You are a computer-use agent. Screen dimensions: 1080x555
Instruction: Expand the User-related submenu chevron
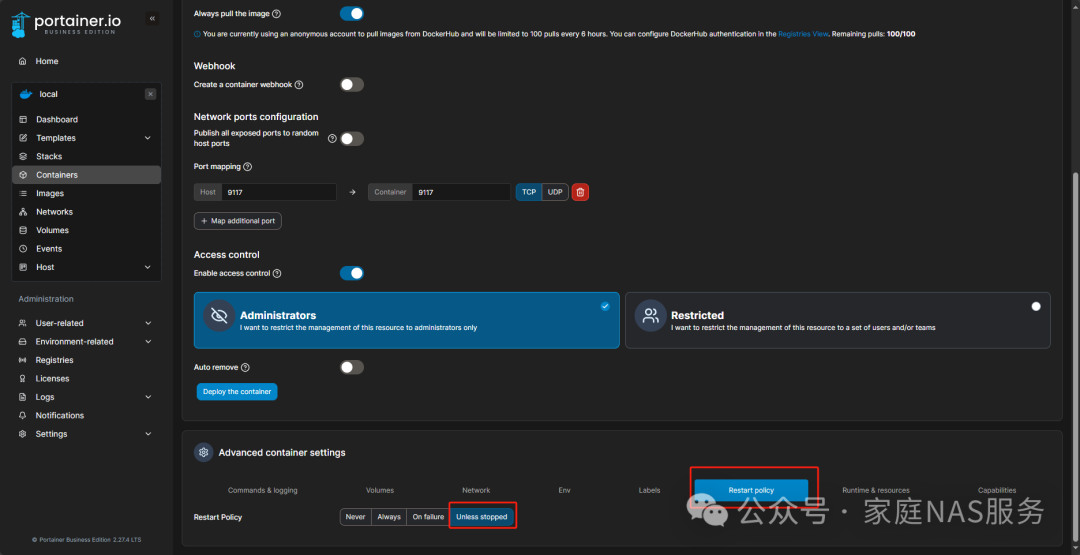pos(148,323)
